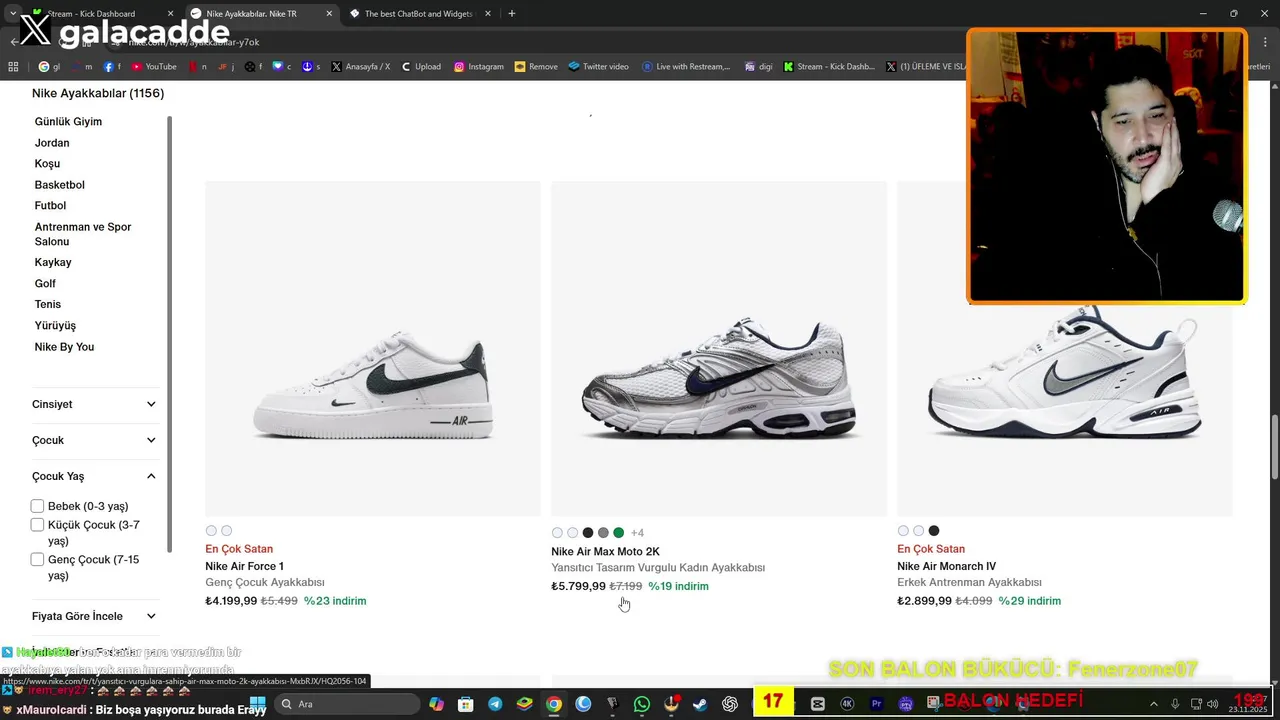Select the Günlük Giyim category
Screen dimensions: 1280x720
(x=68, y=121)
